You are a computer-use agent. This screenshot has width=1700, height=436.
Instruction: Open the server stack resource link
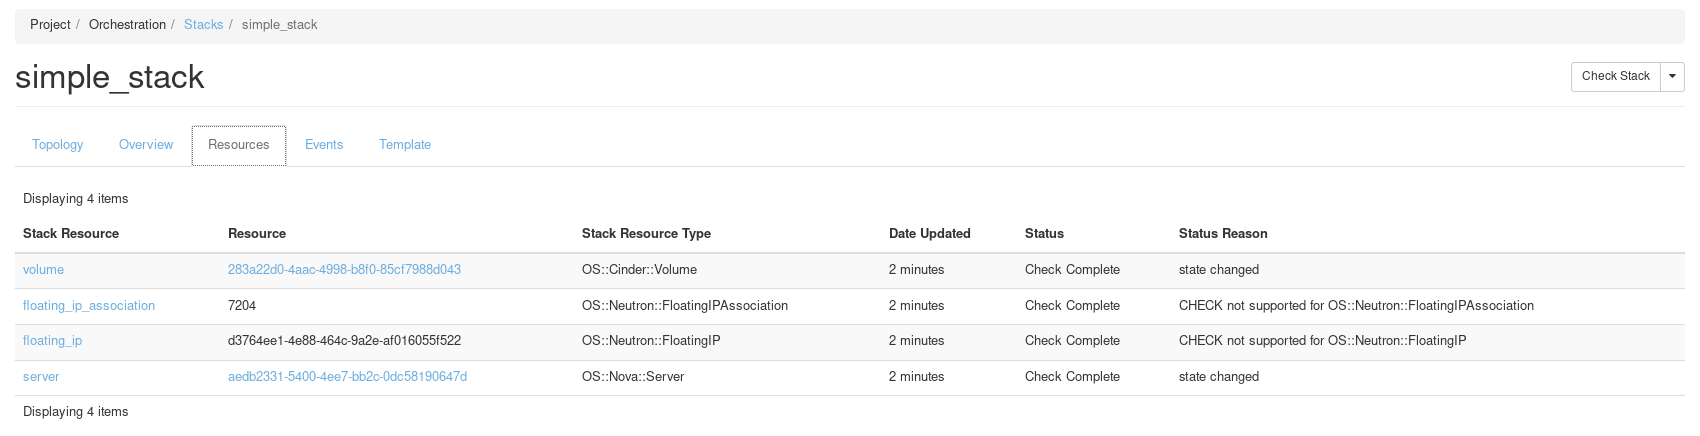pos(41,377)
